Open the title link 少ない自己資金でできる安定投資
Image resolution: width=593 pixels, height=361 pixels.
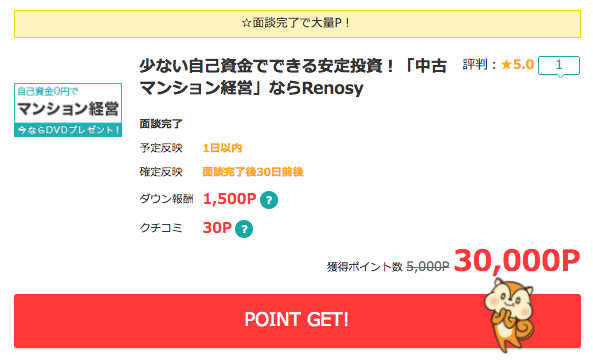(293, 77)
